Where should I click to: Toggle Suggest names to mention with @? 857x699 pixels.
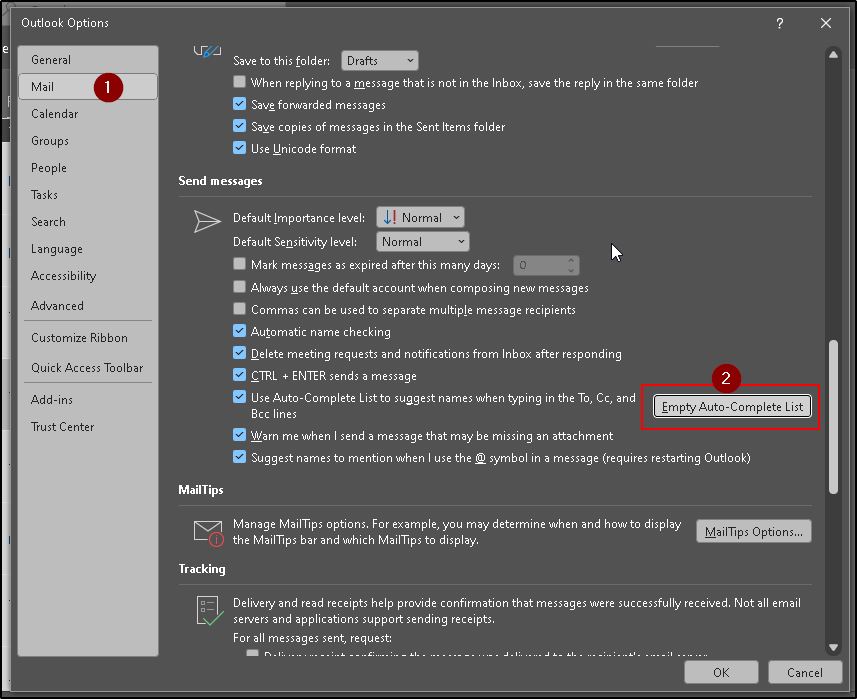click(x=239, y=457)
